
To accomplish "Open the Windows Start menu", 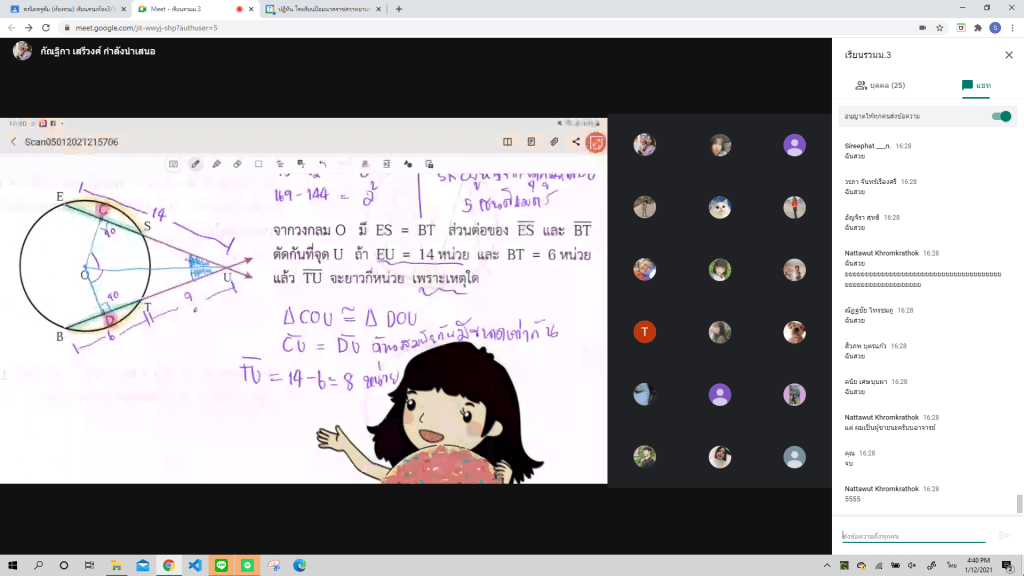I will [x=12, y=565].
